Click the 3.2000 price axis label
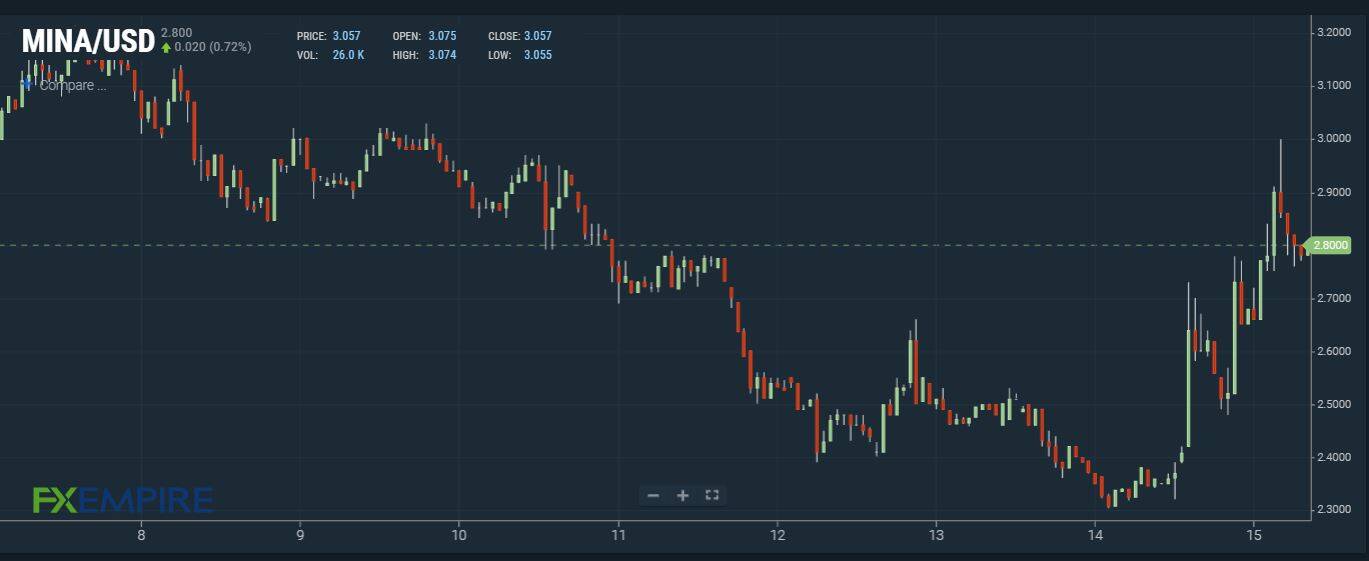The image size is (1369, 561). [1335, 33]
